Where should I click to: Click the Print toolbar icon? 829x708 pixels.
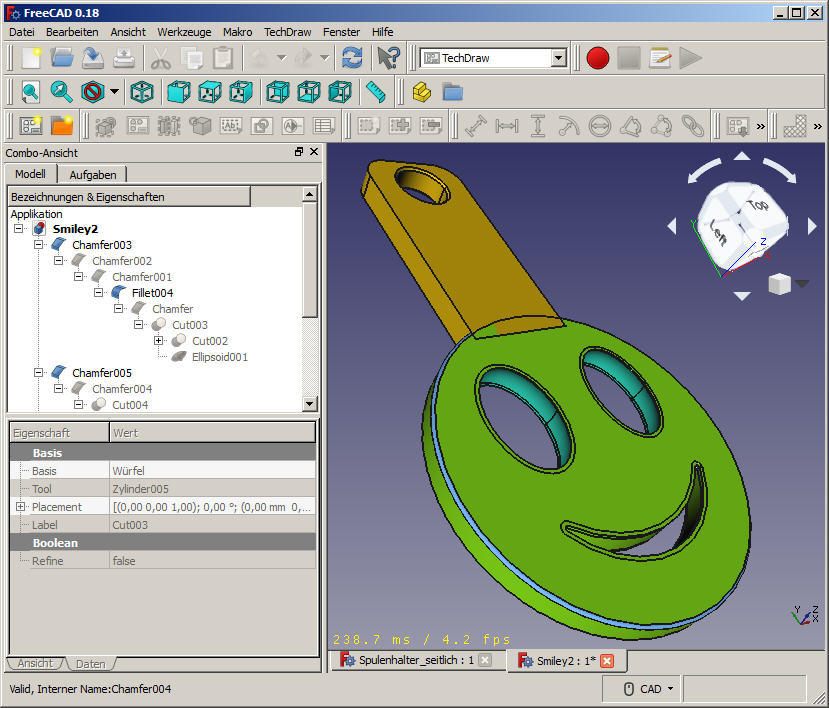point(124,58)
